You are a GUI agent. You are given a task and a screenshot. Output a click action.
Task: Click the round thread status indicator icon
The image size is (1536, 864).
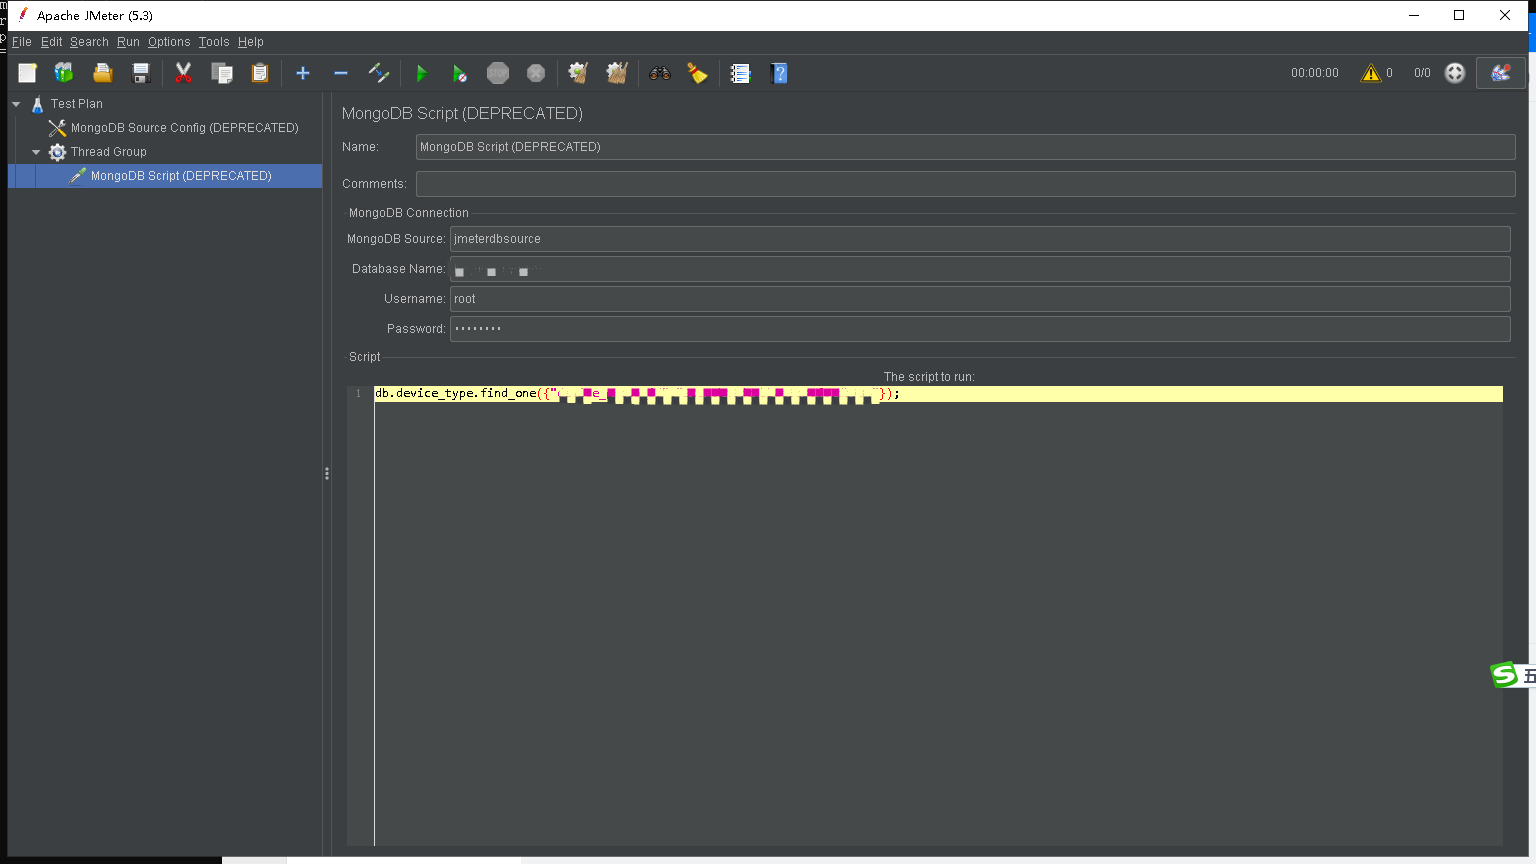1455,73
